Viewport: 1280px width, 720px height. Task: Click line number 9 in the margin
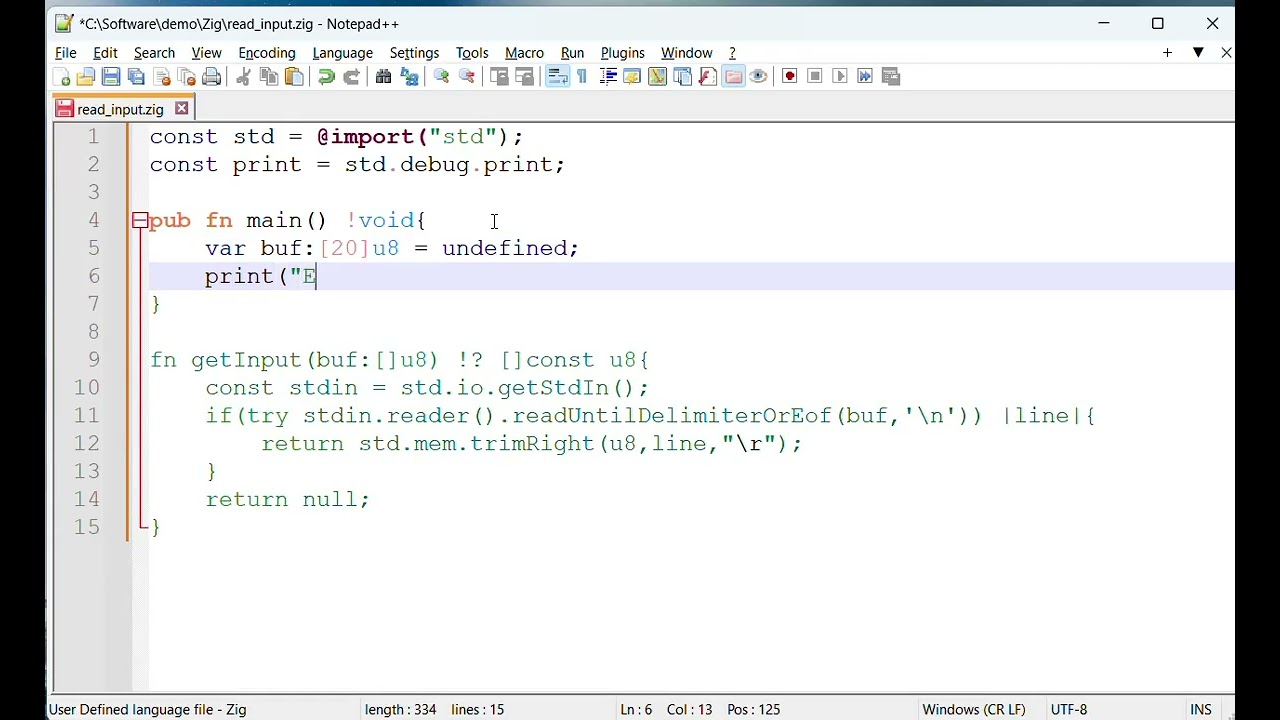tap(93, 360)
